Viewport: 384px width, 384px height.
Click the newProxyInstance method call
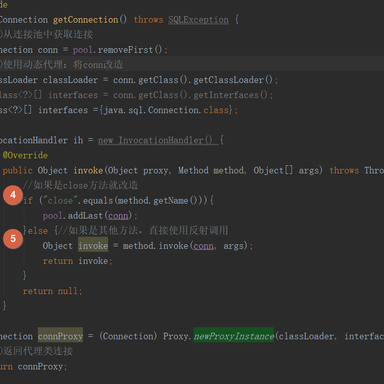pos(234,336)
